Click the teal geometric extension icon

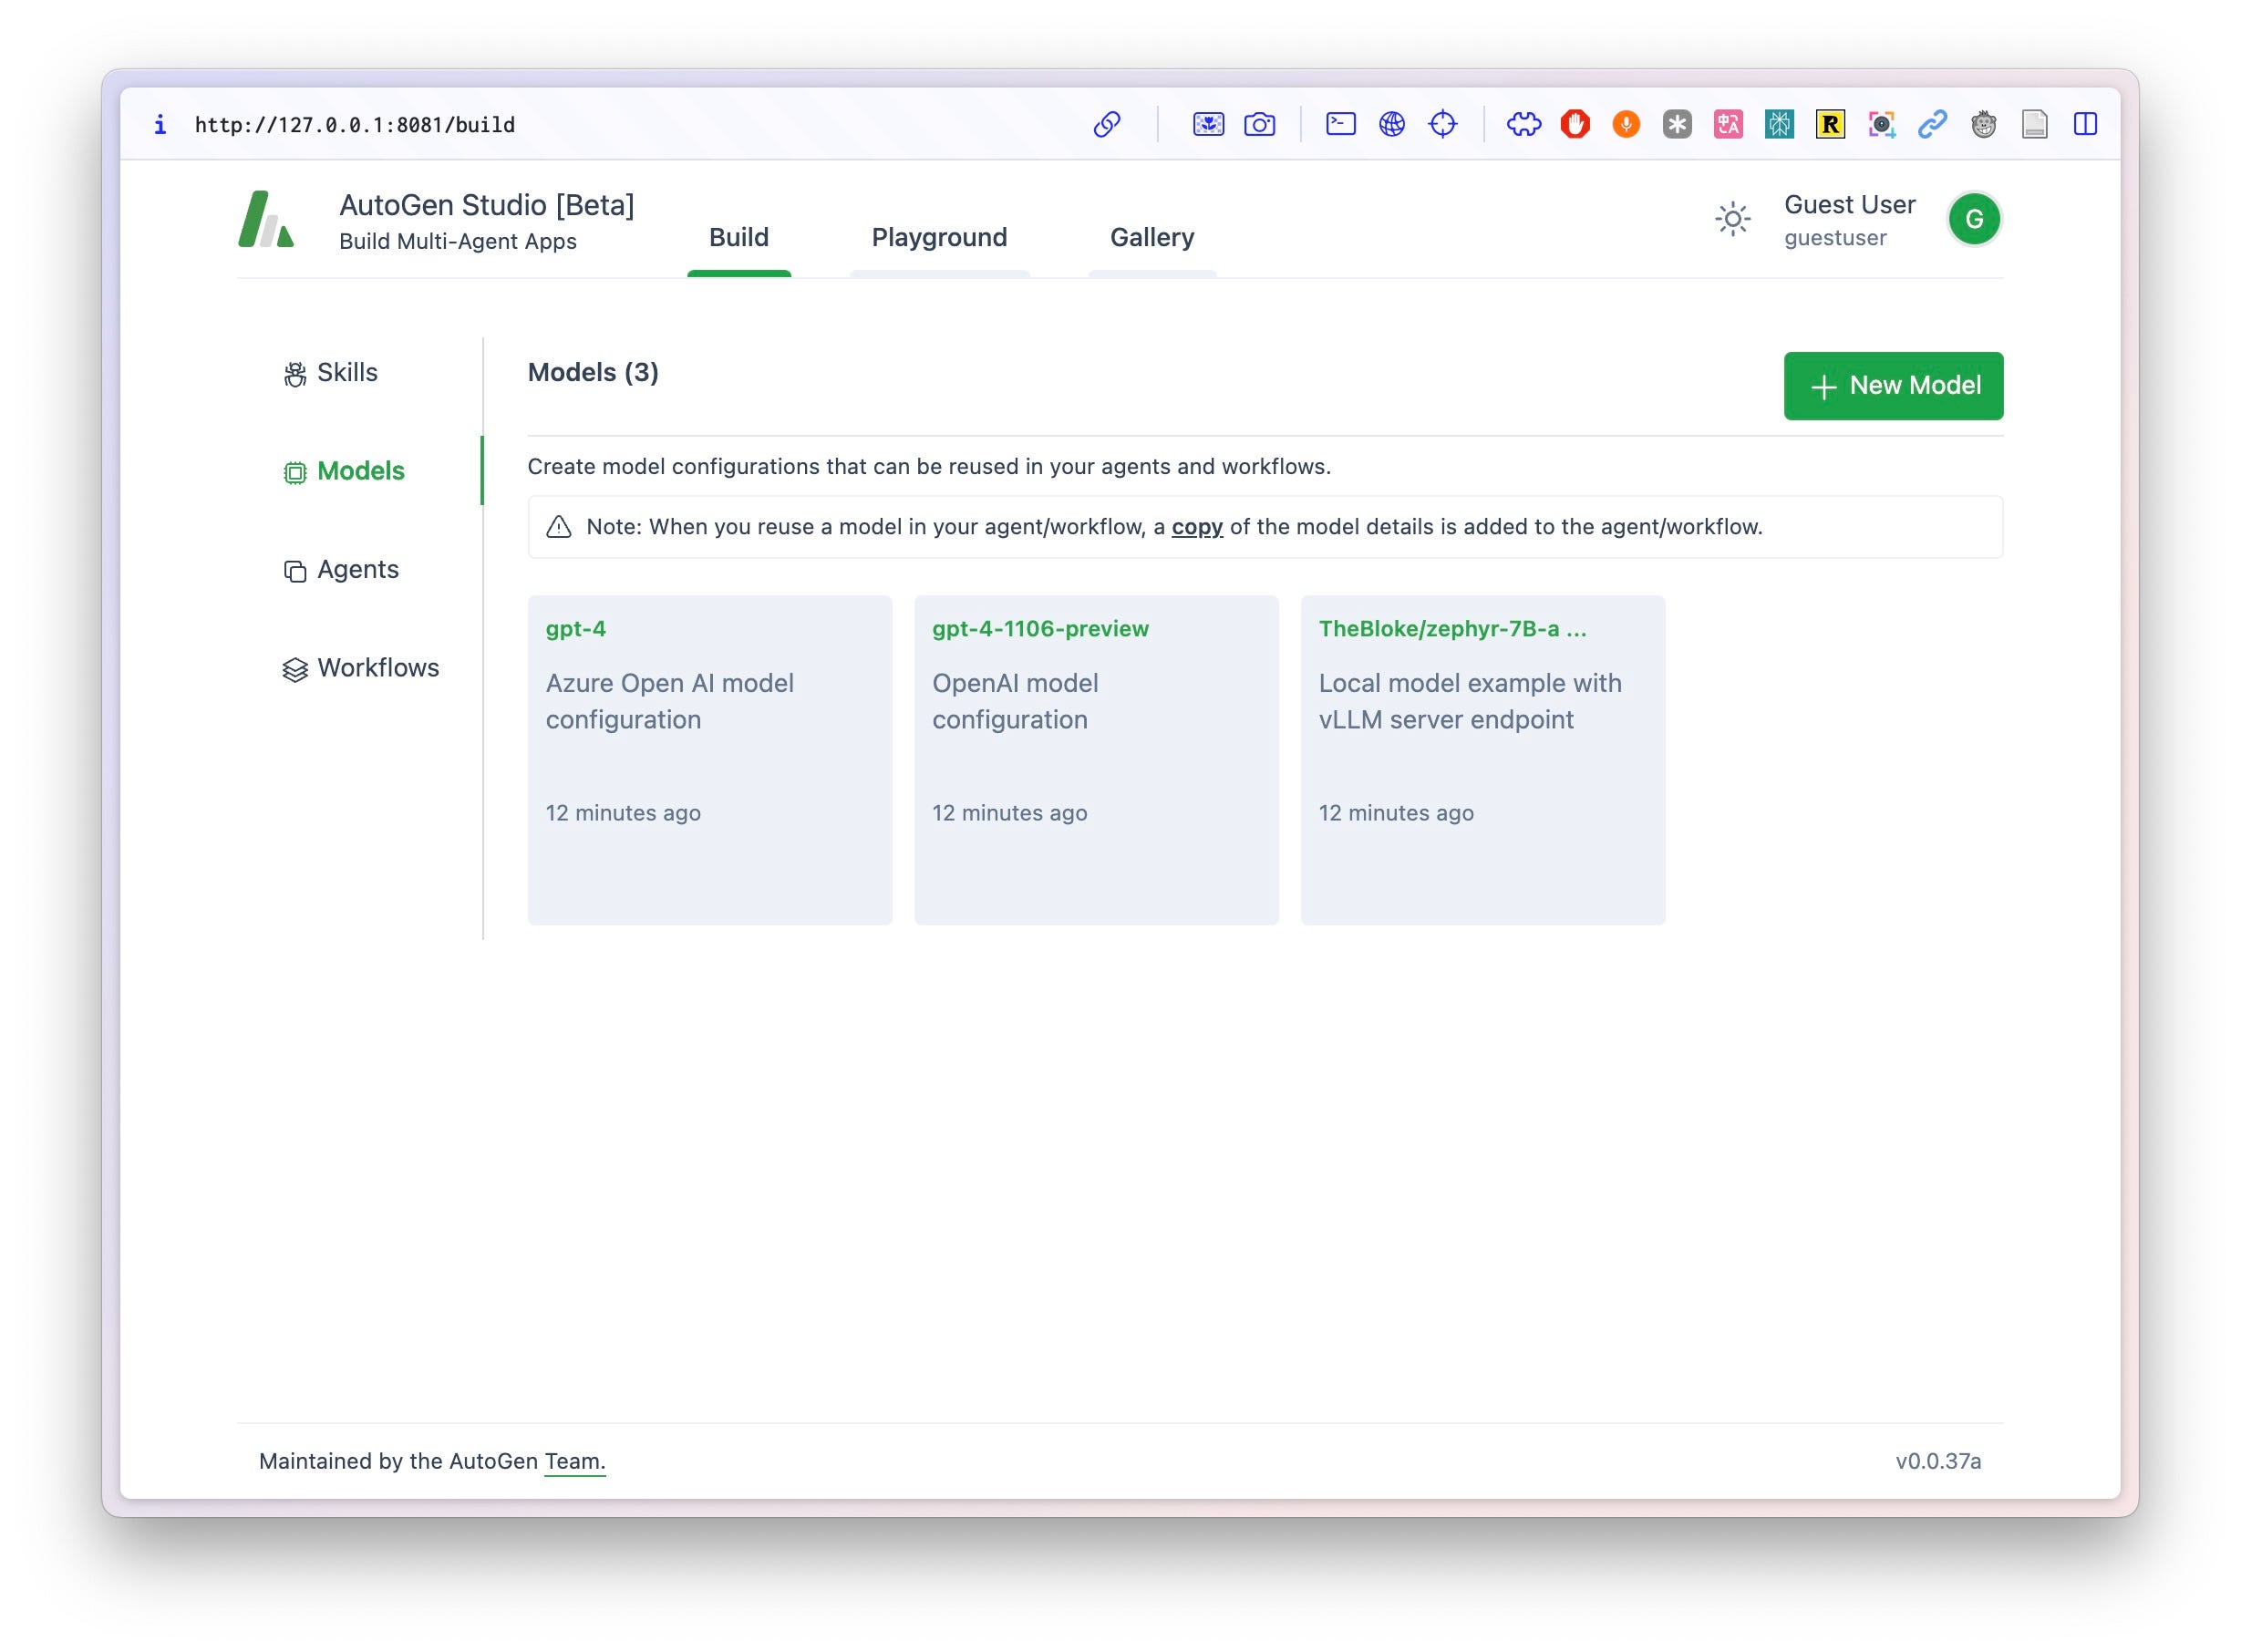(x=1779, y=124)
